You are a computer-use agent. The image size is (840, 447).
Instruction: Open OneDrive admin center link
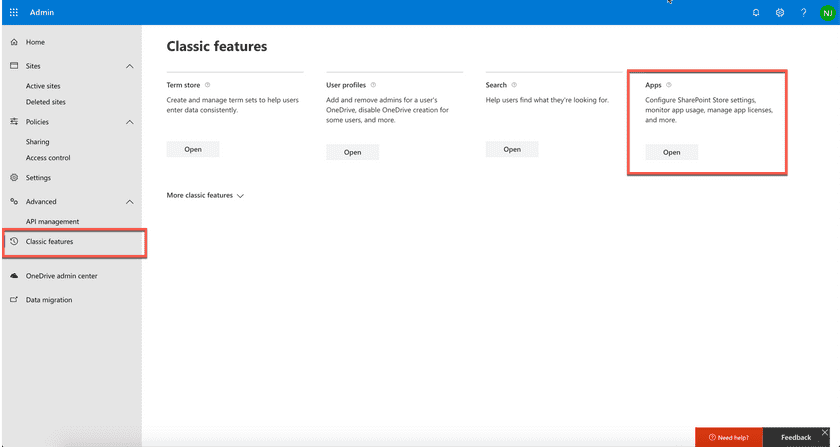(61, 276)
